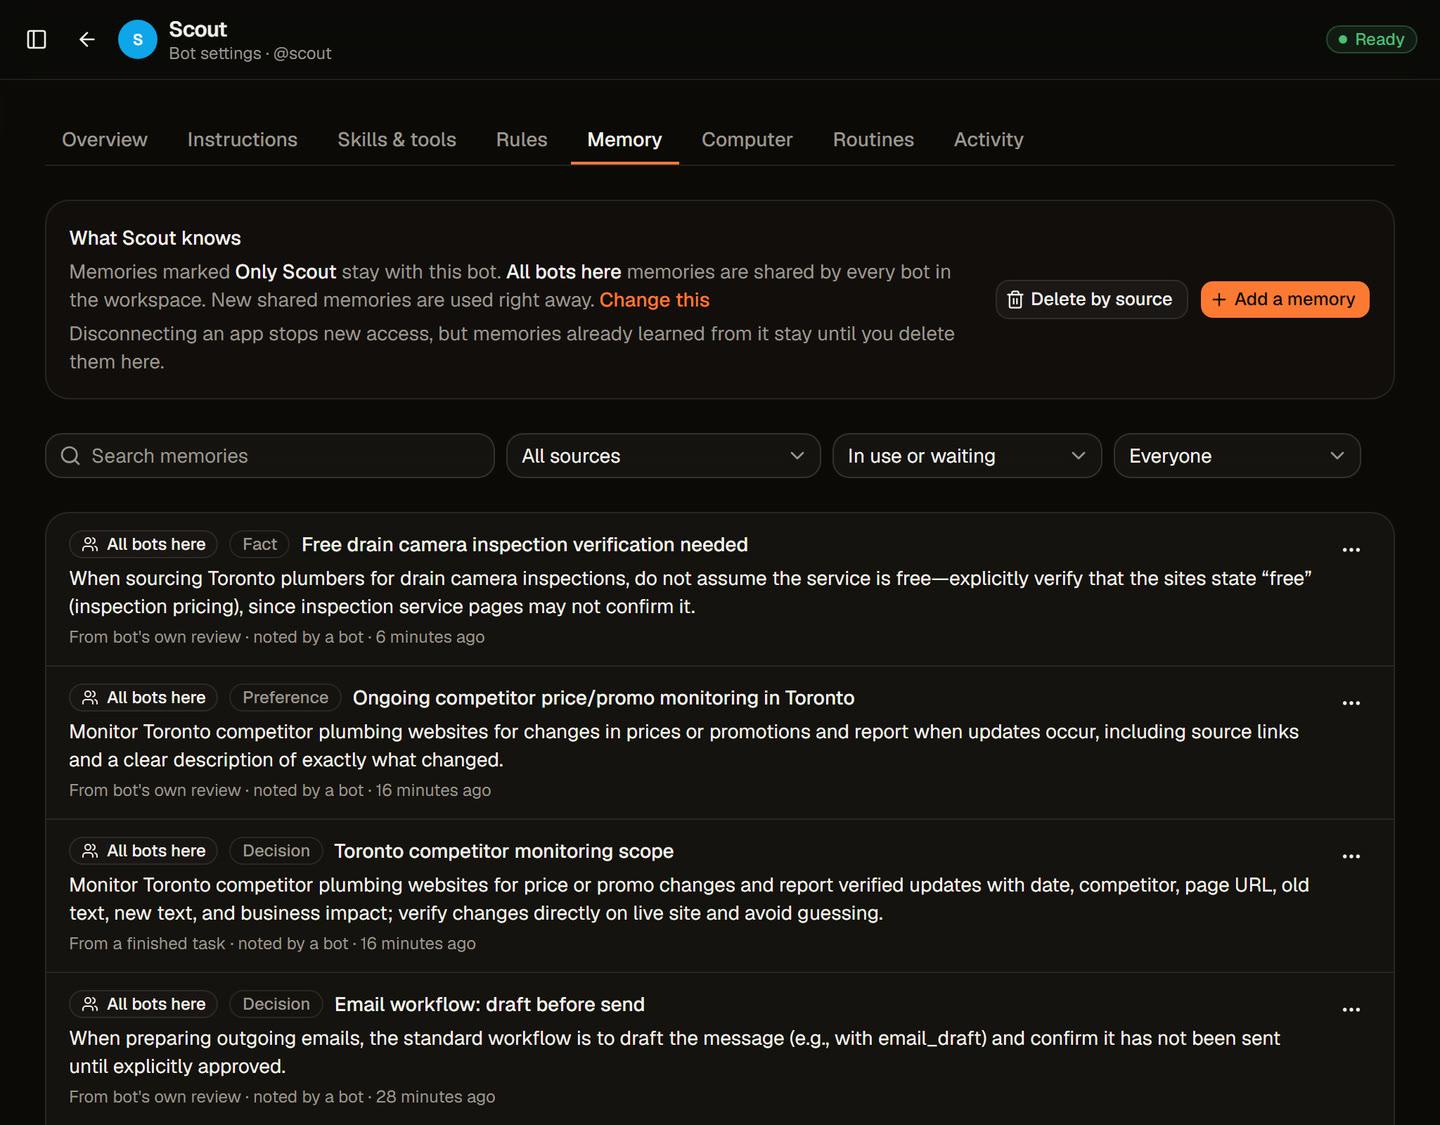This screenshot has width=1440, height=1125.
Task: Open the Routines tab
Action: pyautogui.click(x=873, y=140)
